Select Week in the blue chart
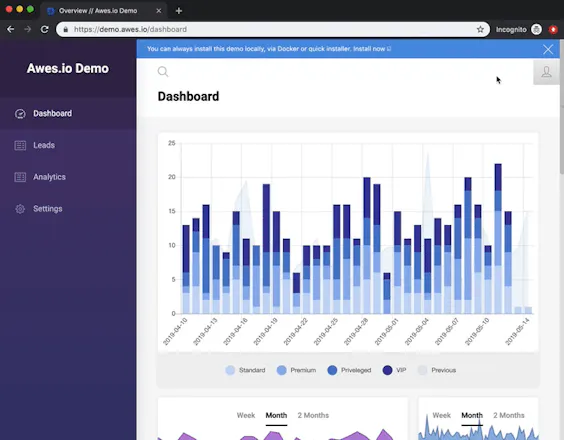Image resolution: width=564 pixels, height=440 pixels. coord(441,416)
